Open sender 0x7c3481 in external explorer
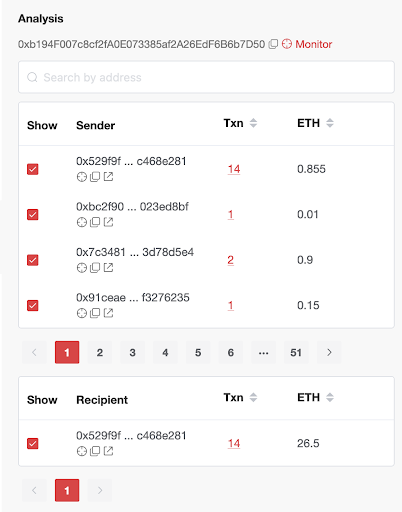 click(108, 267)
